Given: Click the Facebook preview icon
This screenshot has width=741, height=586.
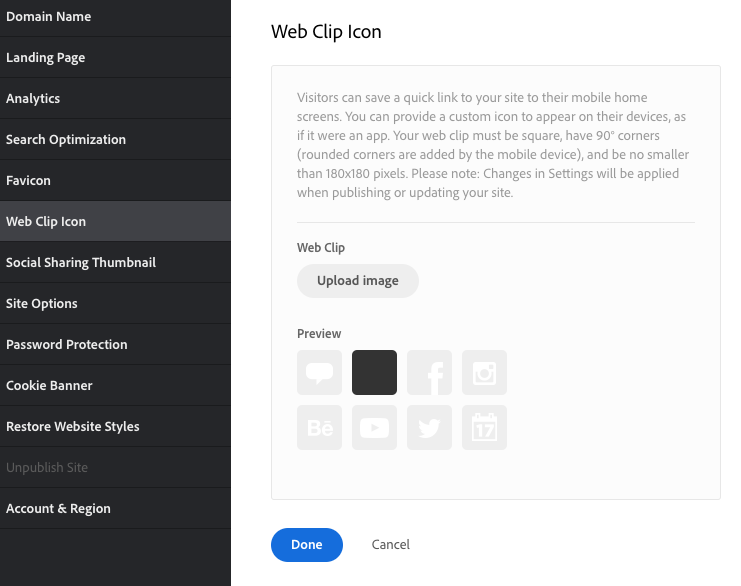Looking at the screenshot, I should click(429, 372).
